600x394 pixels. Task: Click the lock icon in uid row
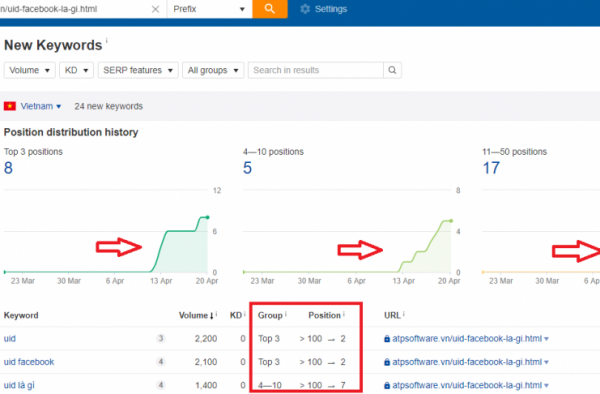tap(387, 339)
